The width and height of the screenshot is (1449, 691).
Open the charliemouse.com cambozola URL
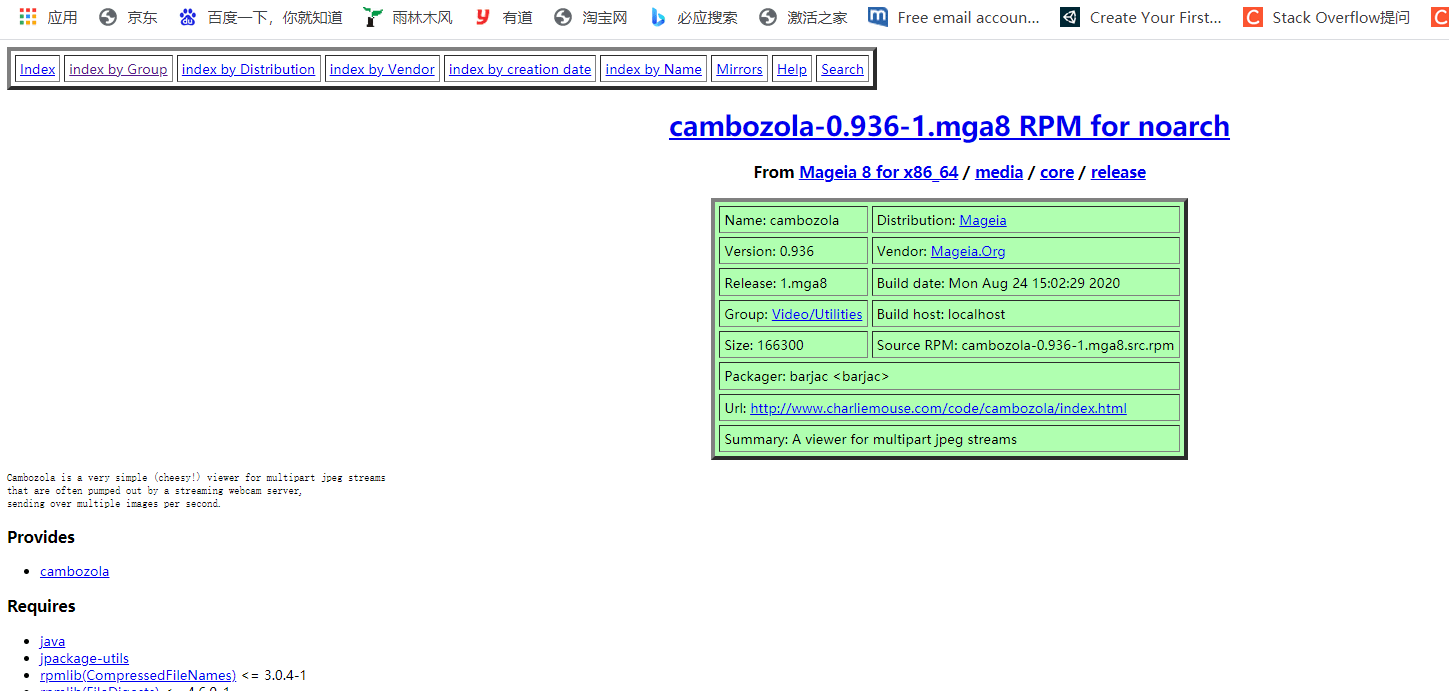(938, 408)
